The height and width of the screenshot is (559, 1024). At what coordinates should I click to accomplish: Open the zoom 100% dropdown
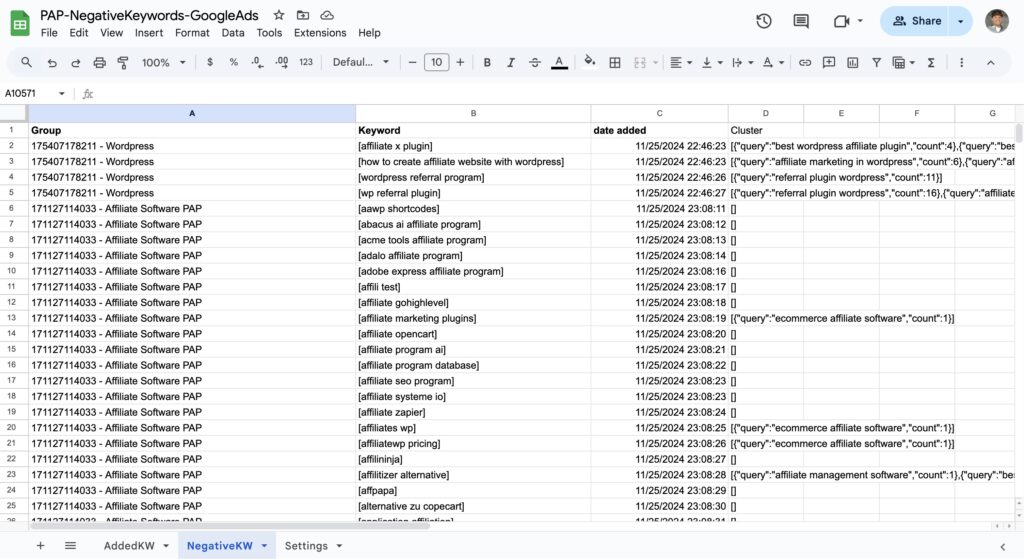point(163,63)
